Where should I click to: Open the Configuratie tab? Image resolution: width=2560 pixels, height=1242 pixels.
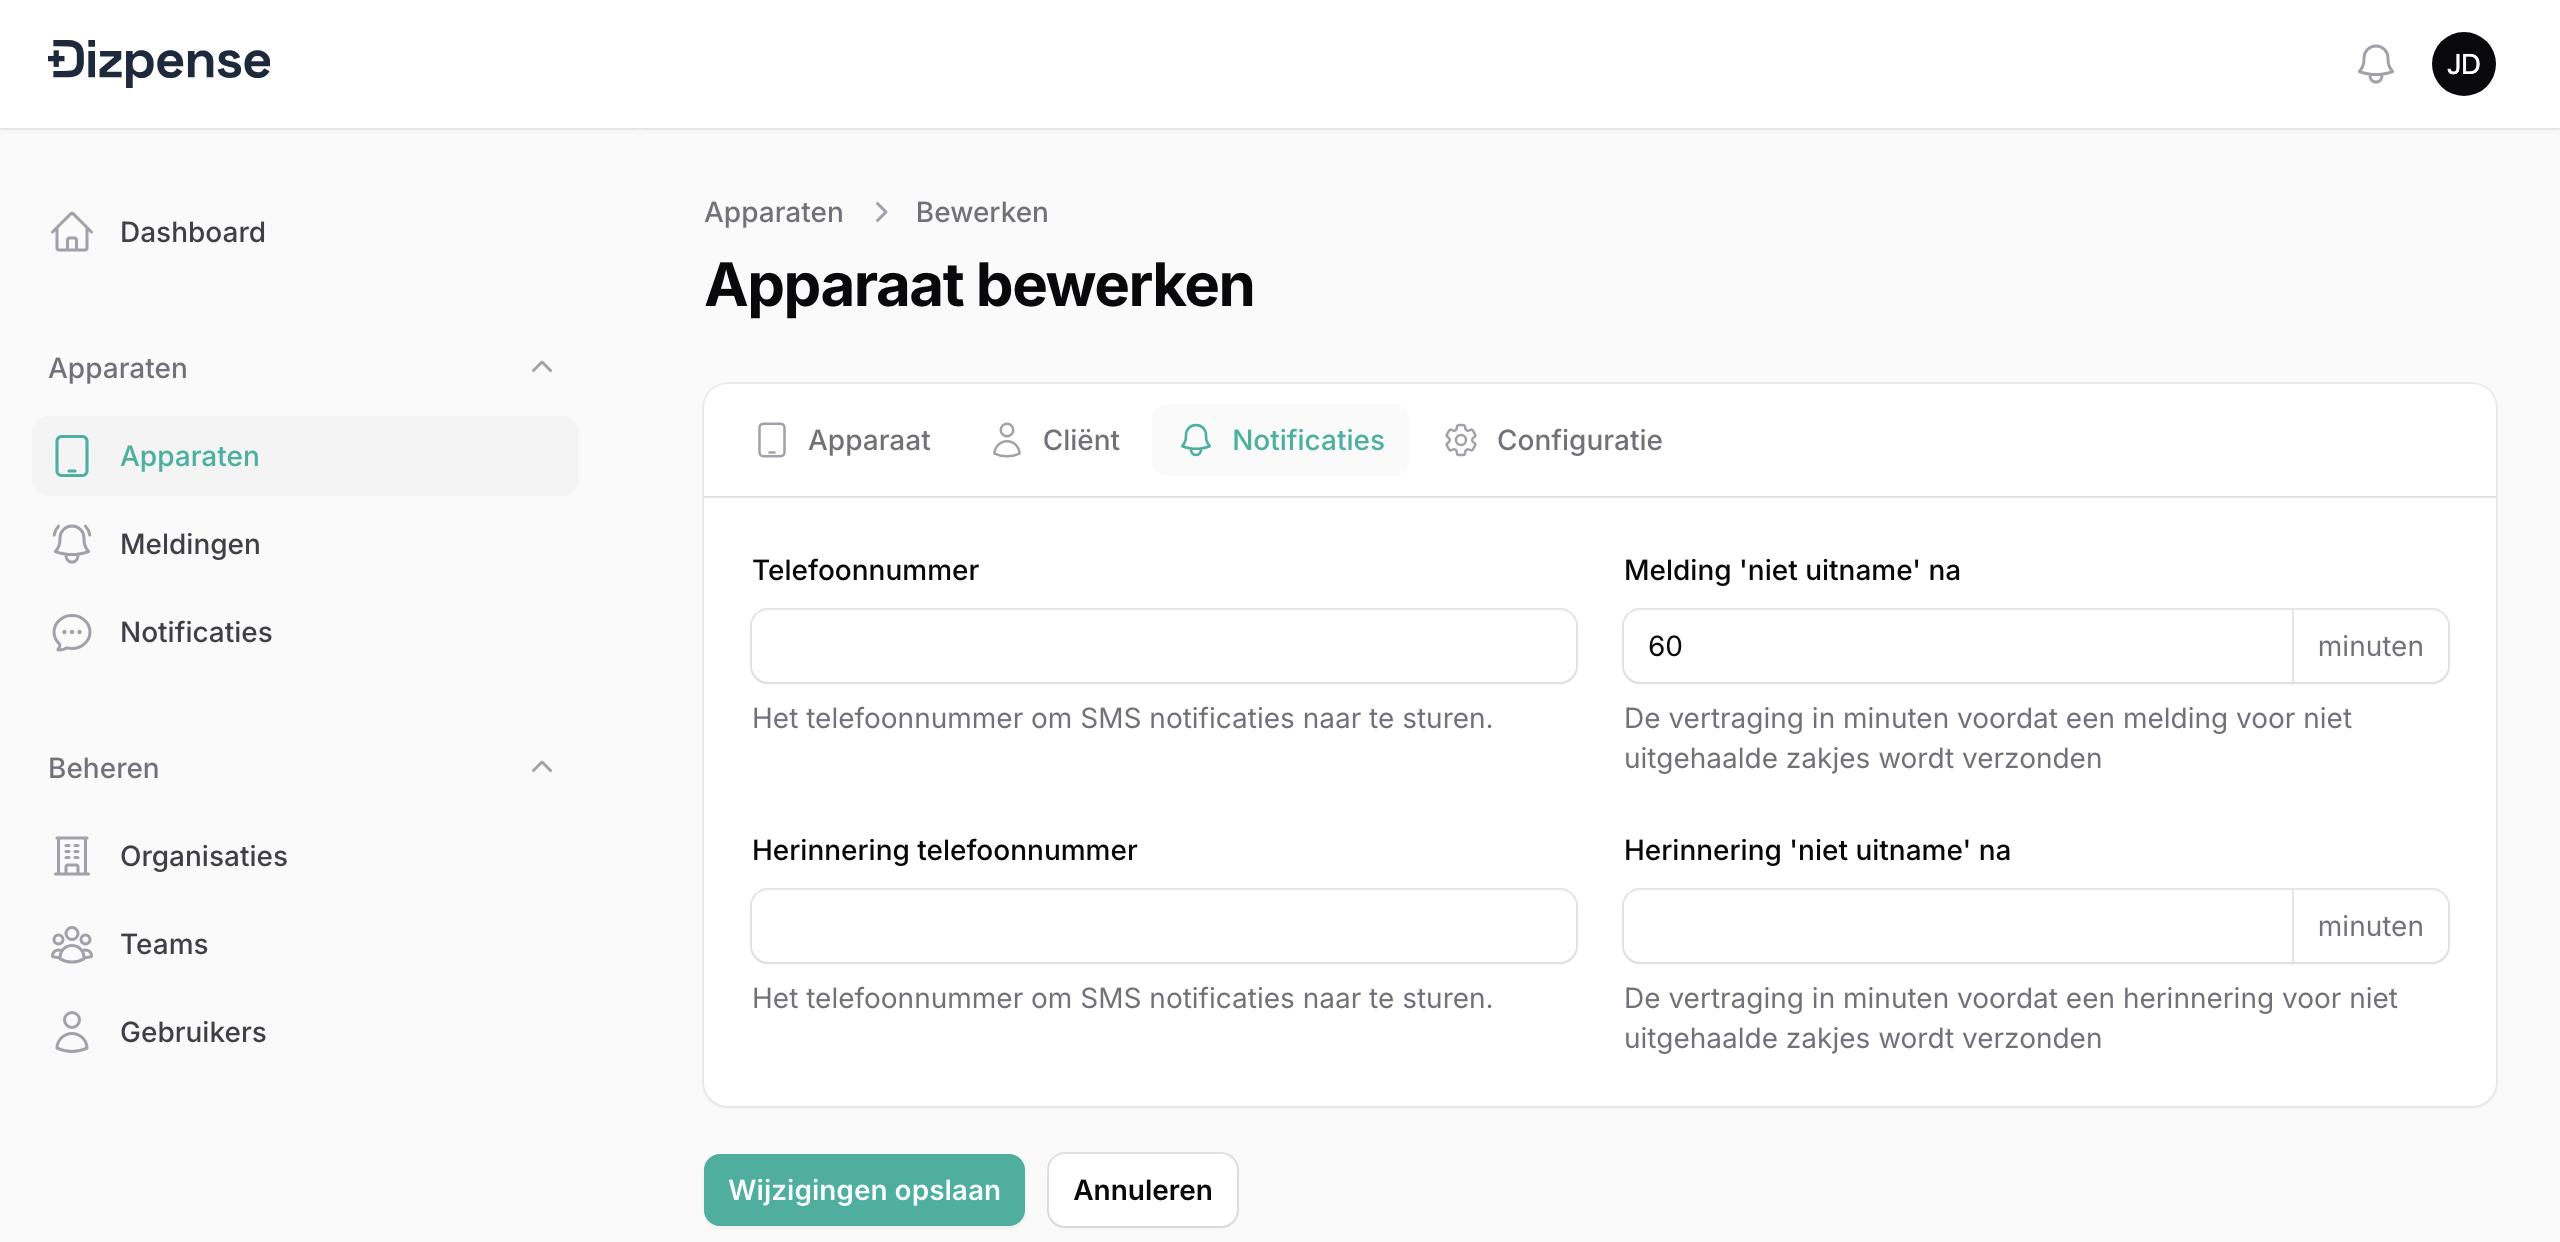pyautogui.click(x=1553, y=440)
